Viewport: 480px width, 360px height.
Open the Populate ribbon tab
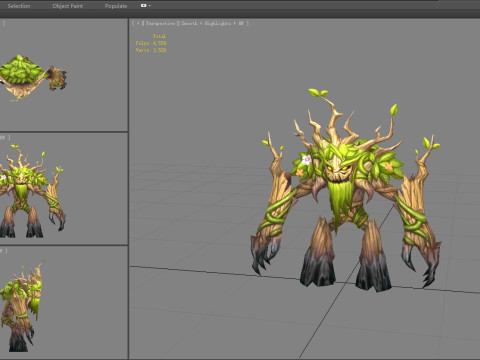116,6
